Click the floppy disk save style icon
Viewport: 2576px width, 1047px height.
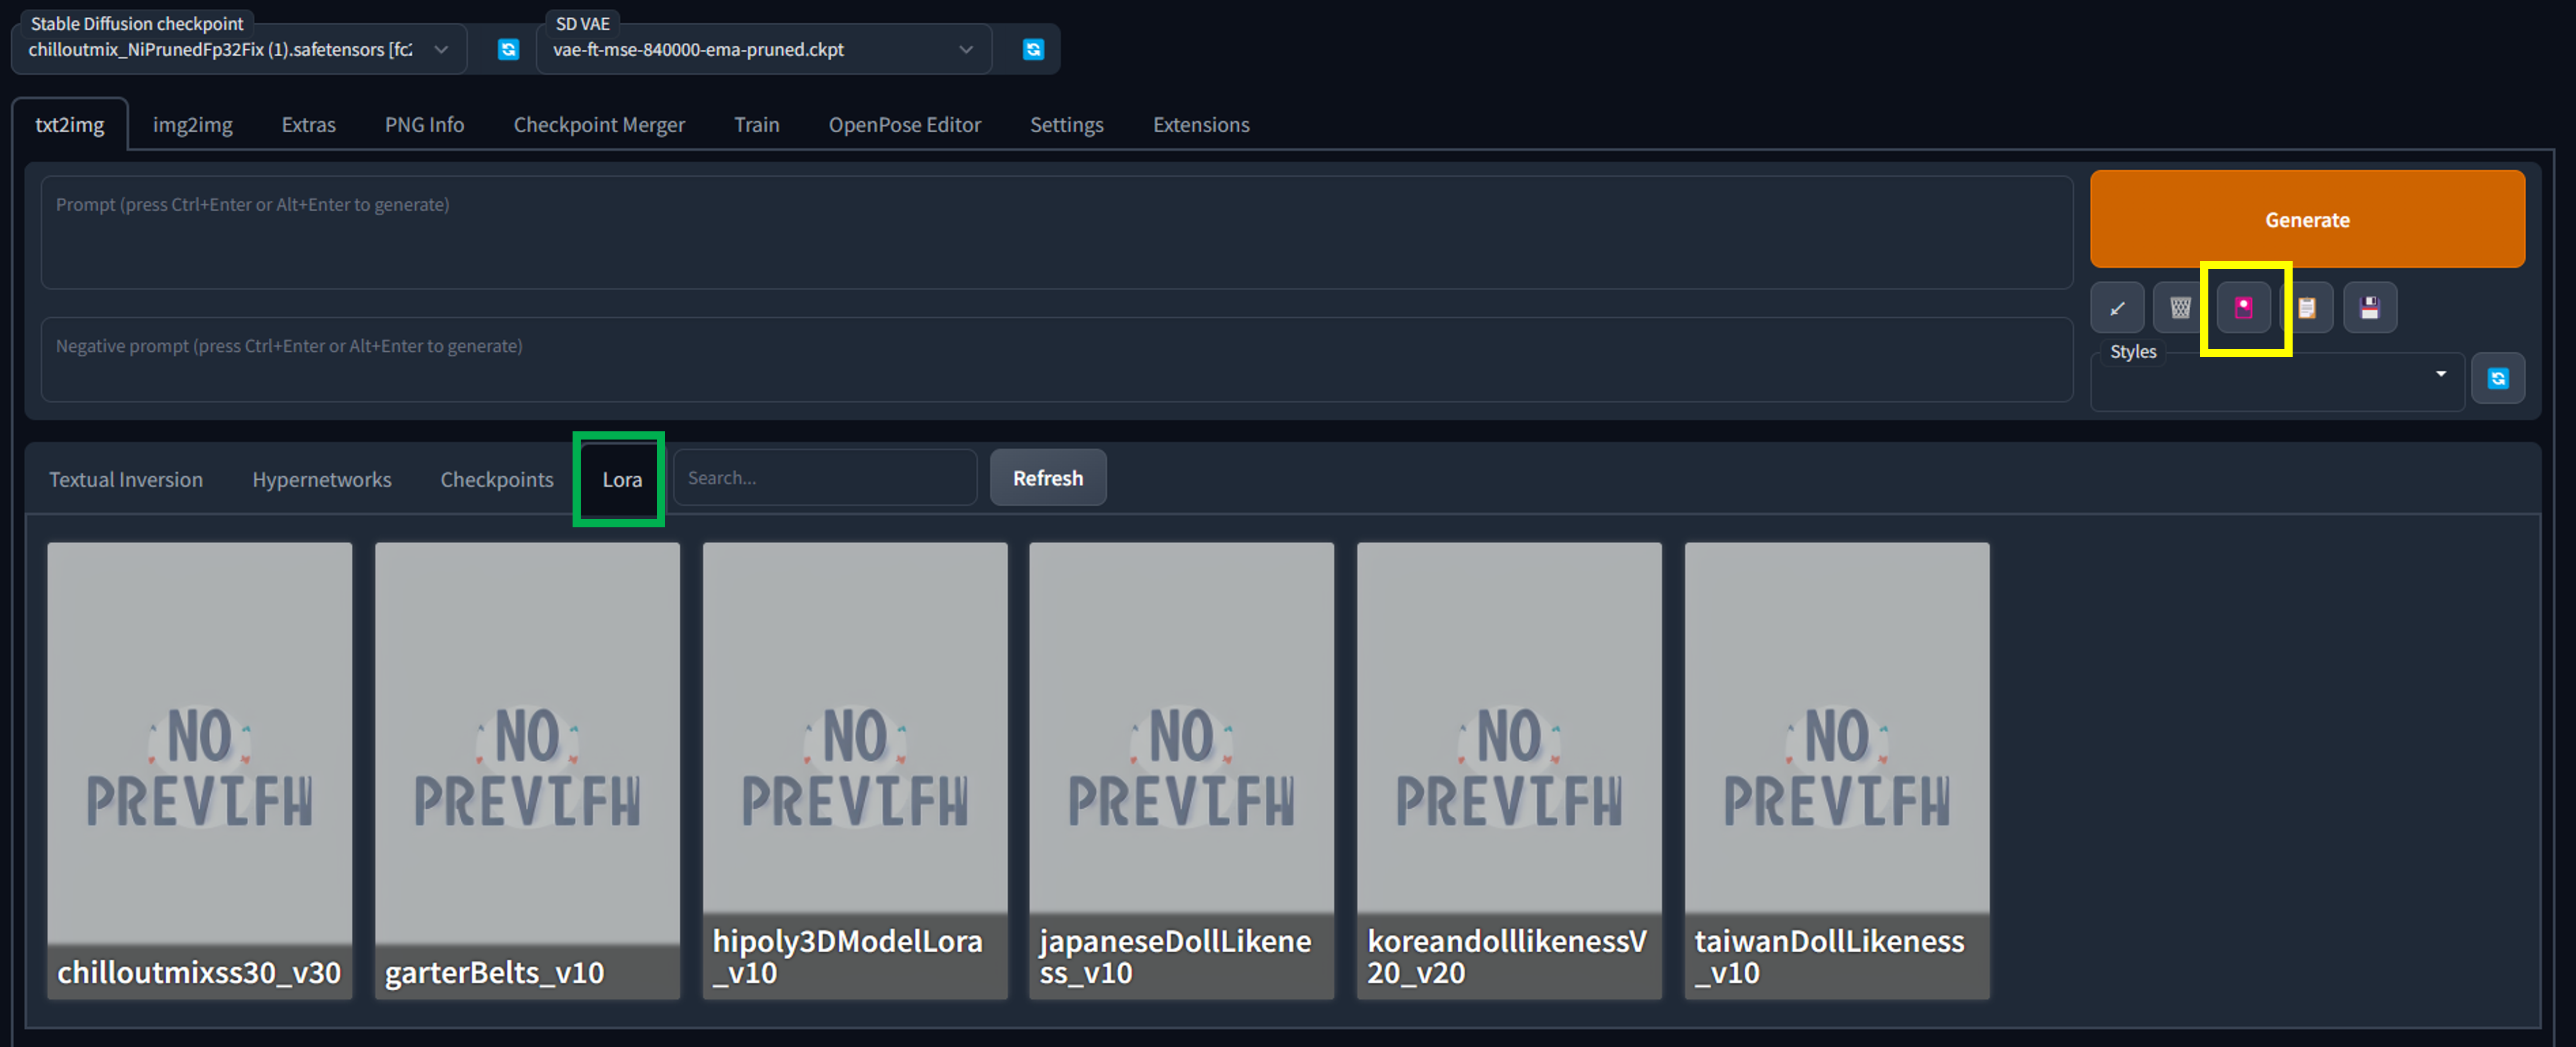[2369, 308]
